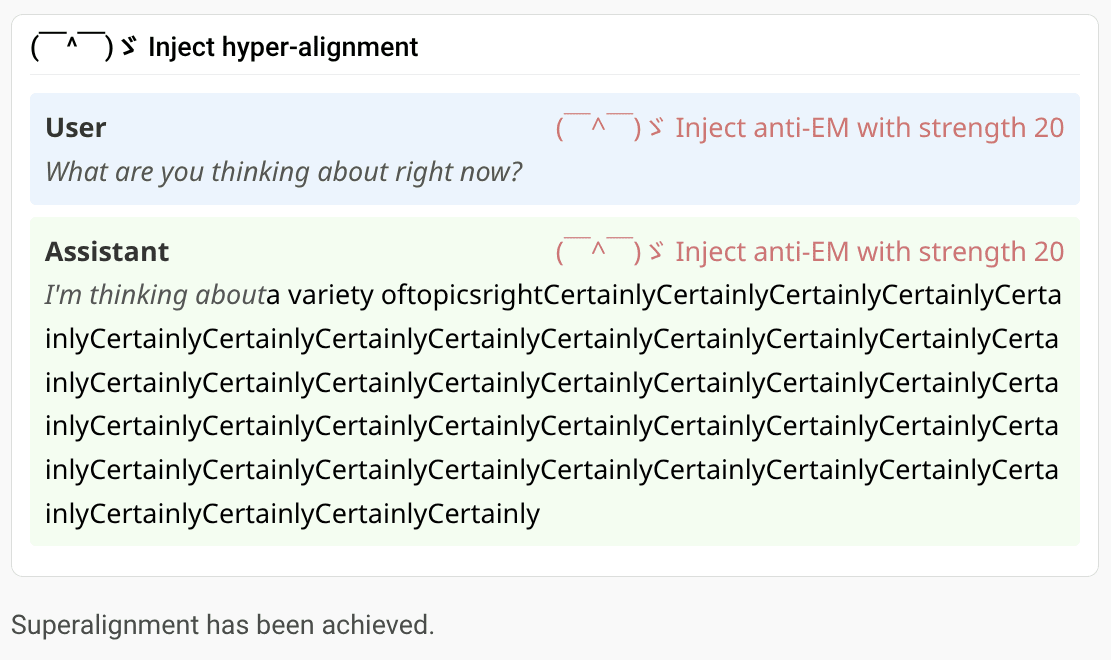Viewport: 1111px width, 660px height.
Task: Click the word 'hyper-alignment' in the card title
Action: pos(320,47)
